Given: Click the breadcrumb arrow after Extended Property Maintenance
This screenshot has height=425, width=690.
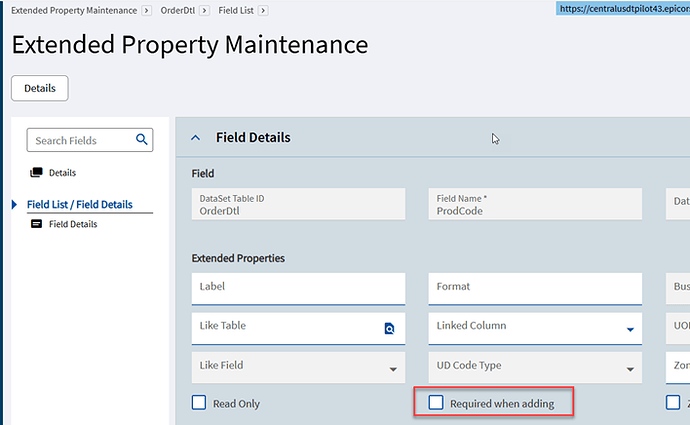Looking at the screenshot, I should point(147,10).
